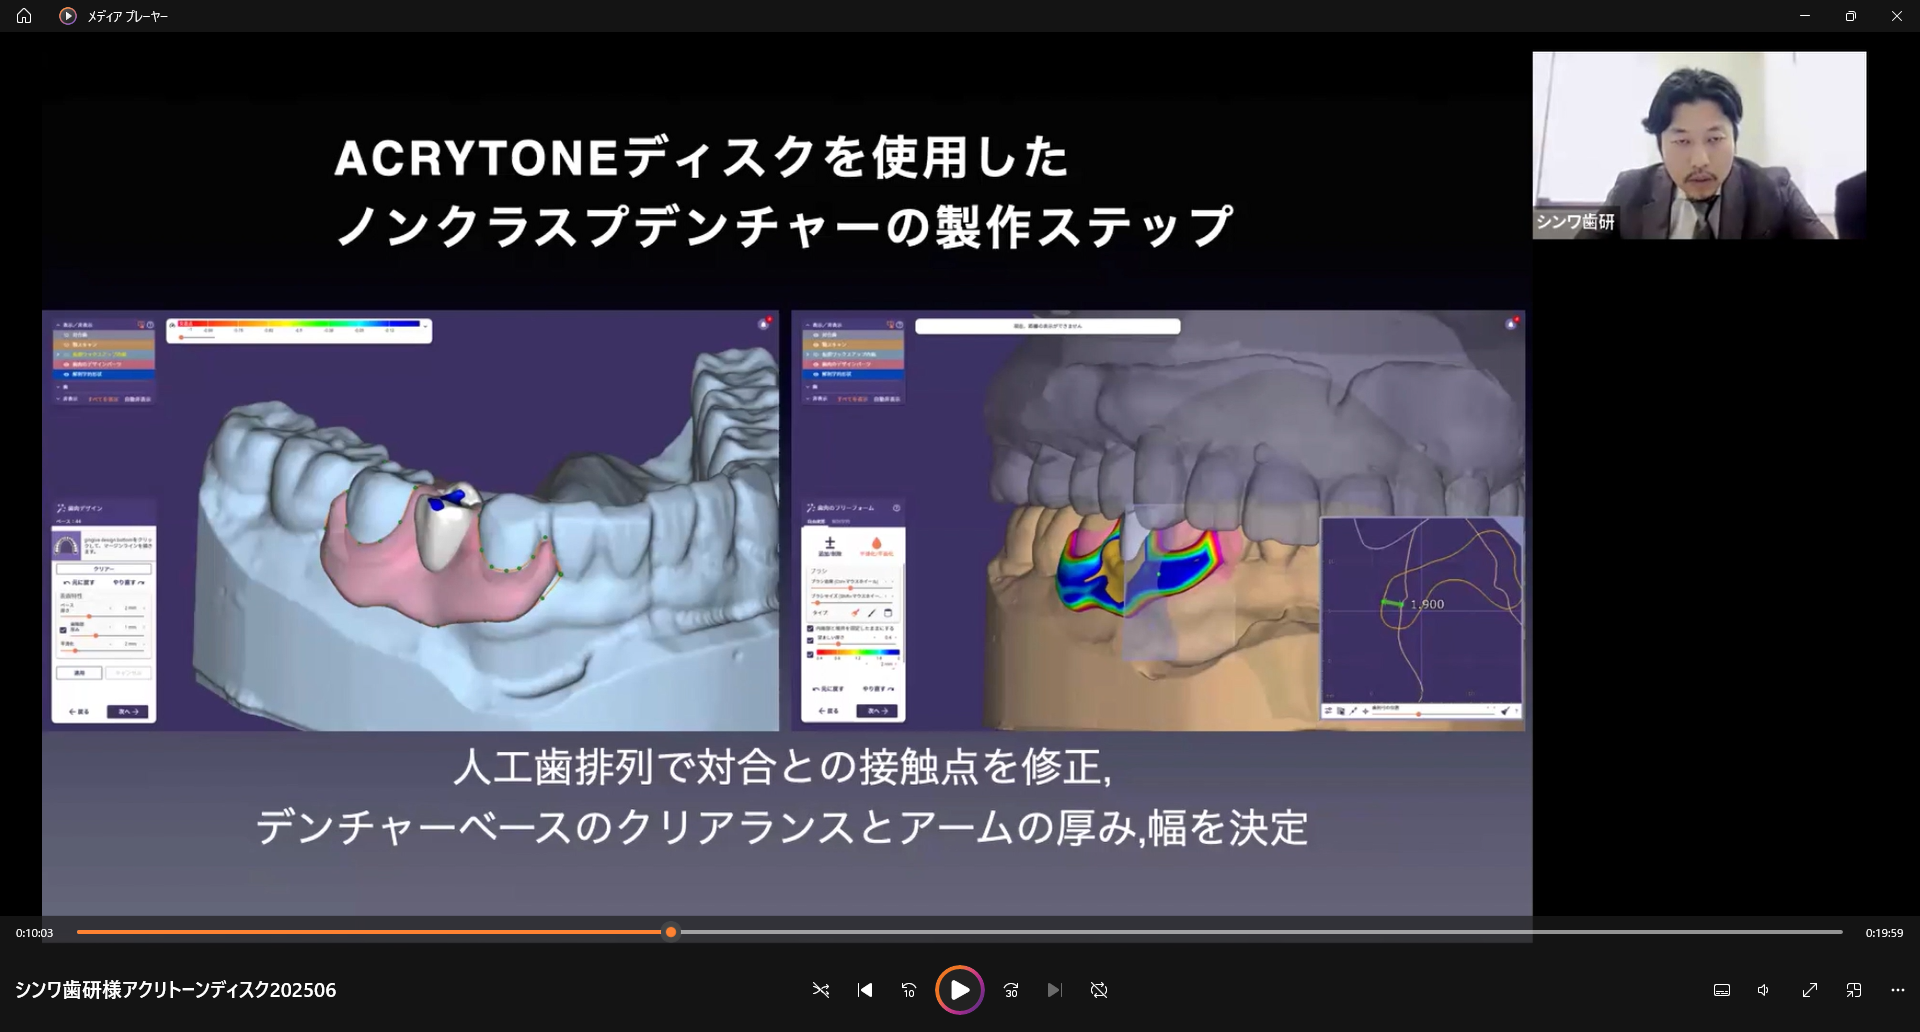1920x1032 pixels.
Task: Click the video title シンワ歯研様アクリトーンディスク202506
Action: tap(175, 990)
